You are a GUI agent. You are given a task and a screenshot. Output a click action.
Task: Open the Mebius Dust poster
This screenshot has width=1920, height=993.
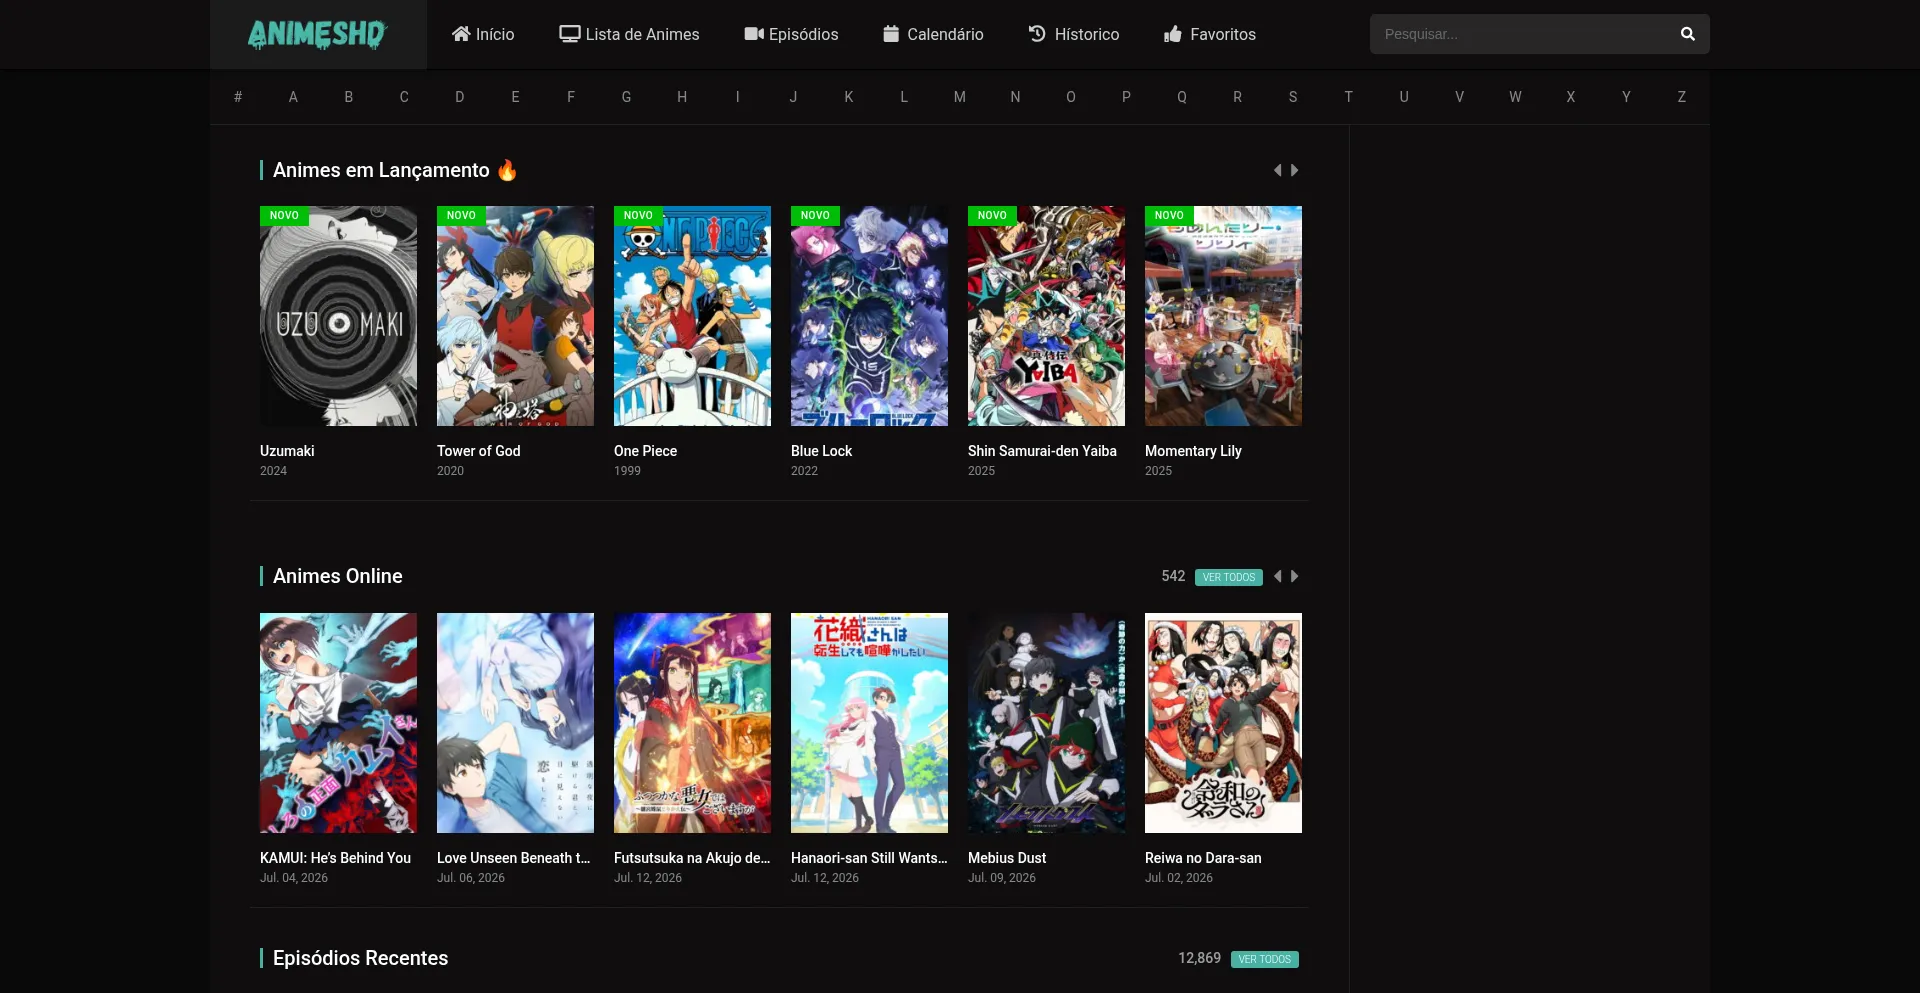pos(1046,723)
